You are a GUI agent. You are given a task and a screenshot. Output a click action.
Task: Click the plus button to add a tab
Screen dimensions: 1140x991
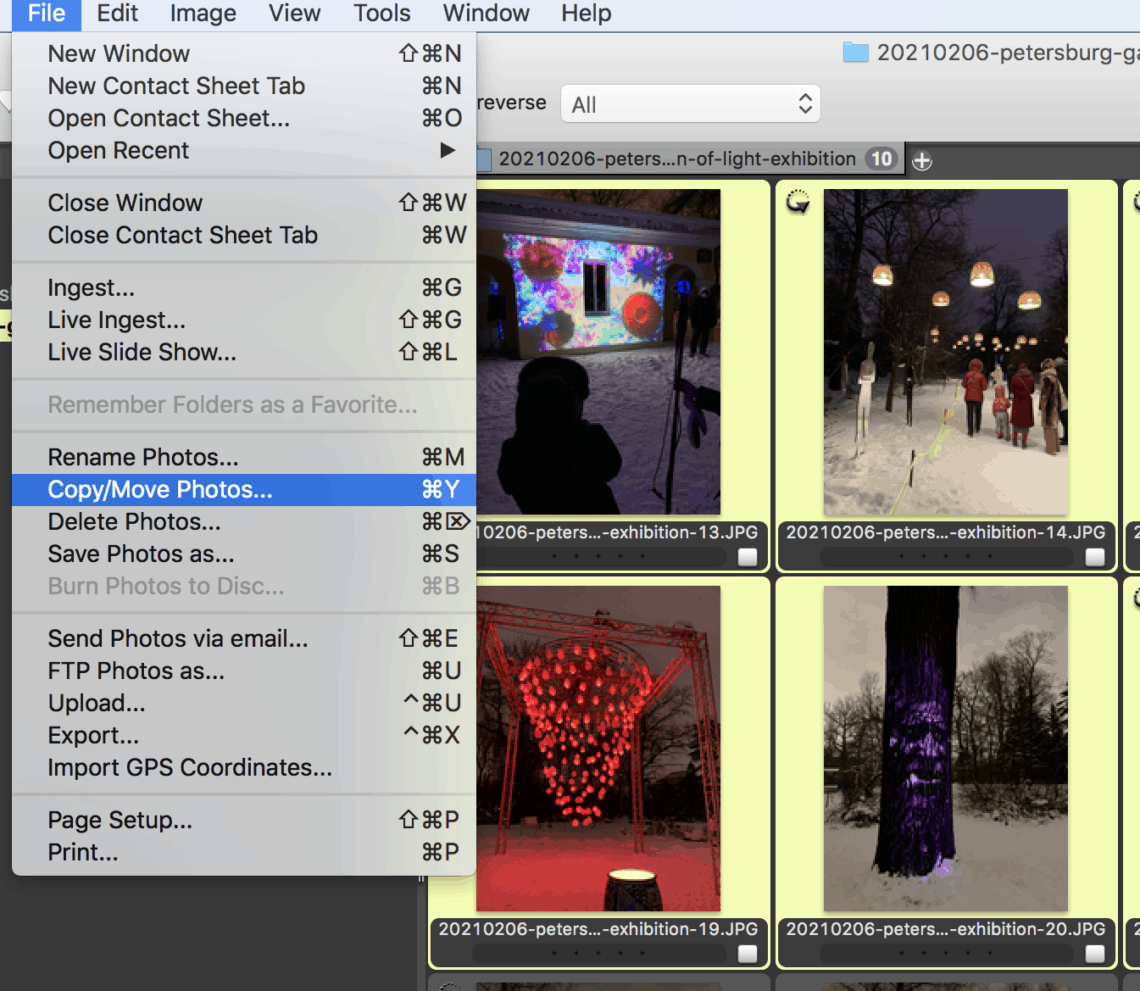tap(921, 159)
